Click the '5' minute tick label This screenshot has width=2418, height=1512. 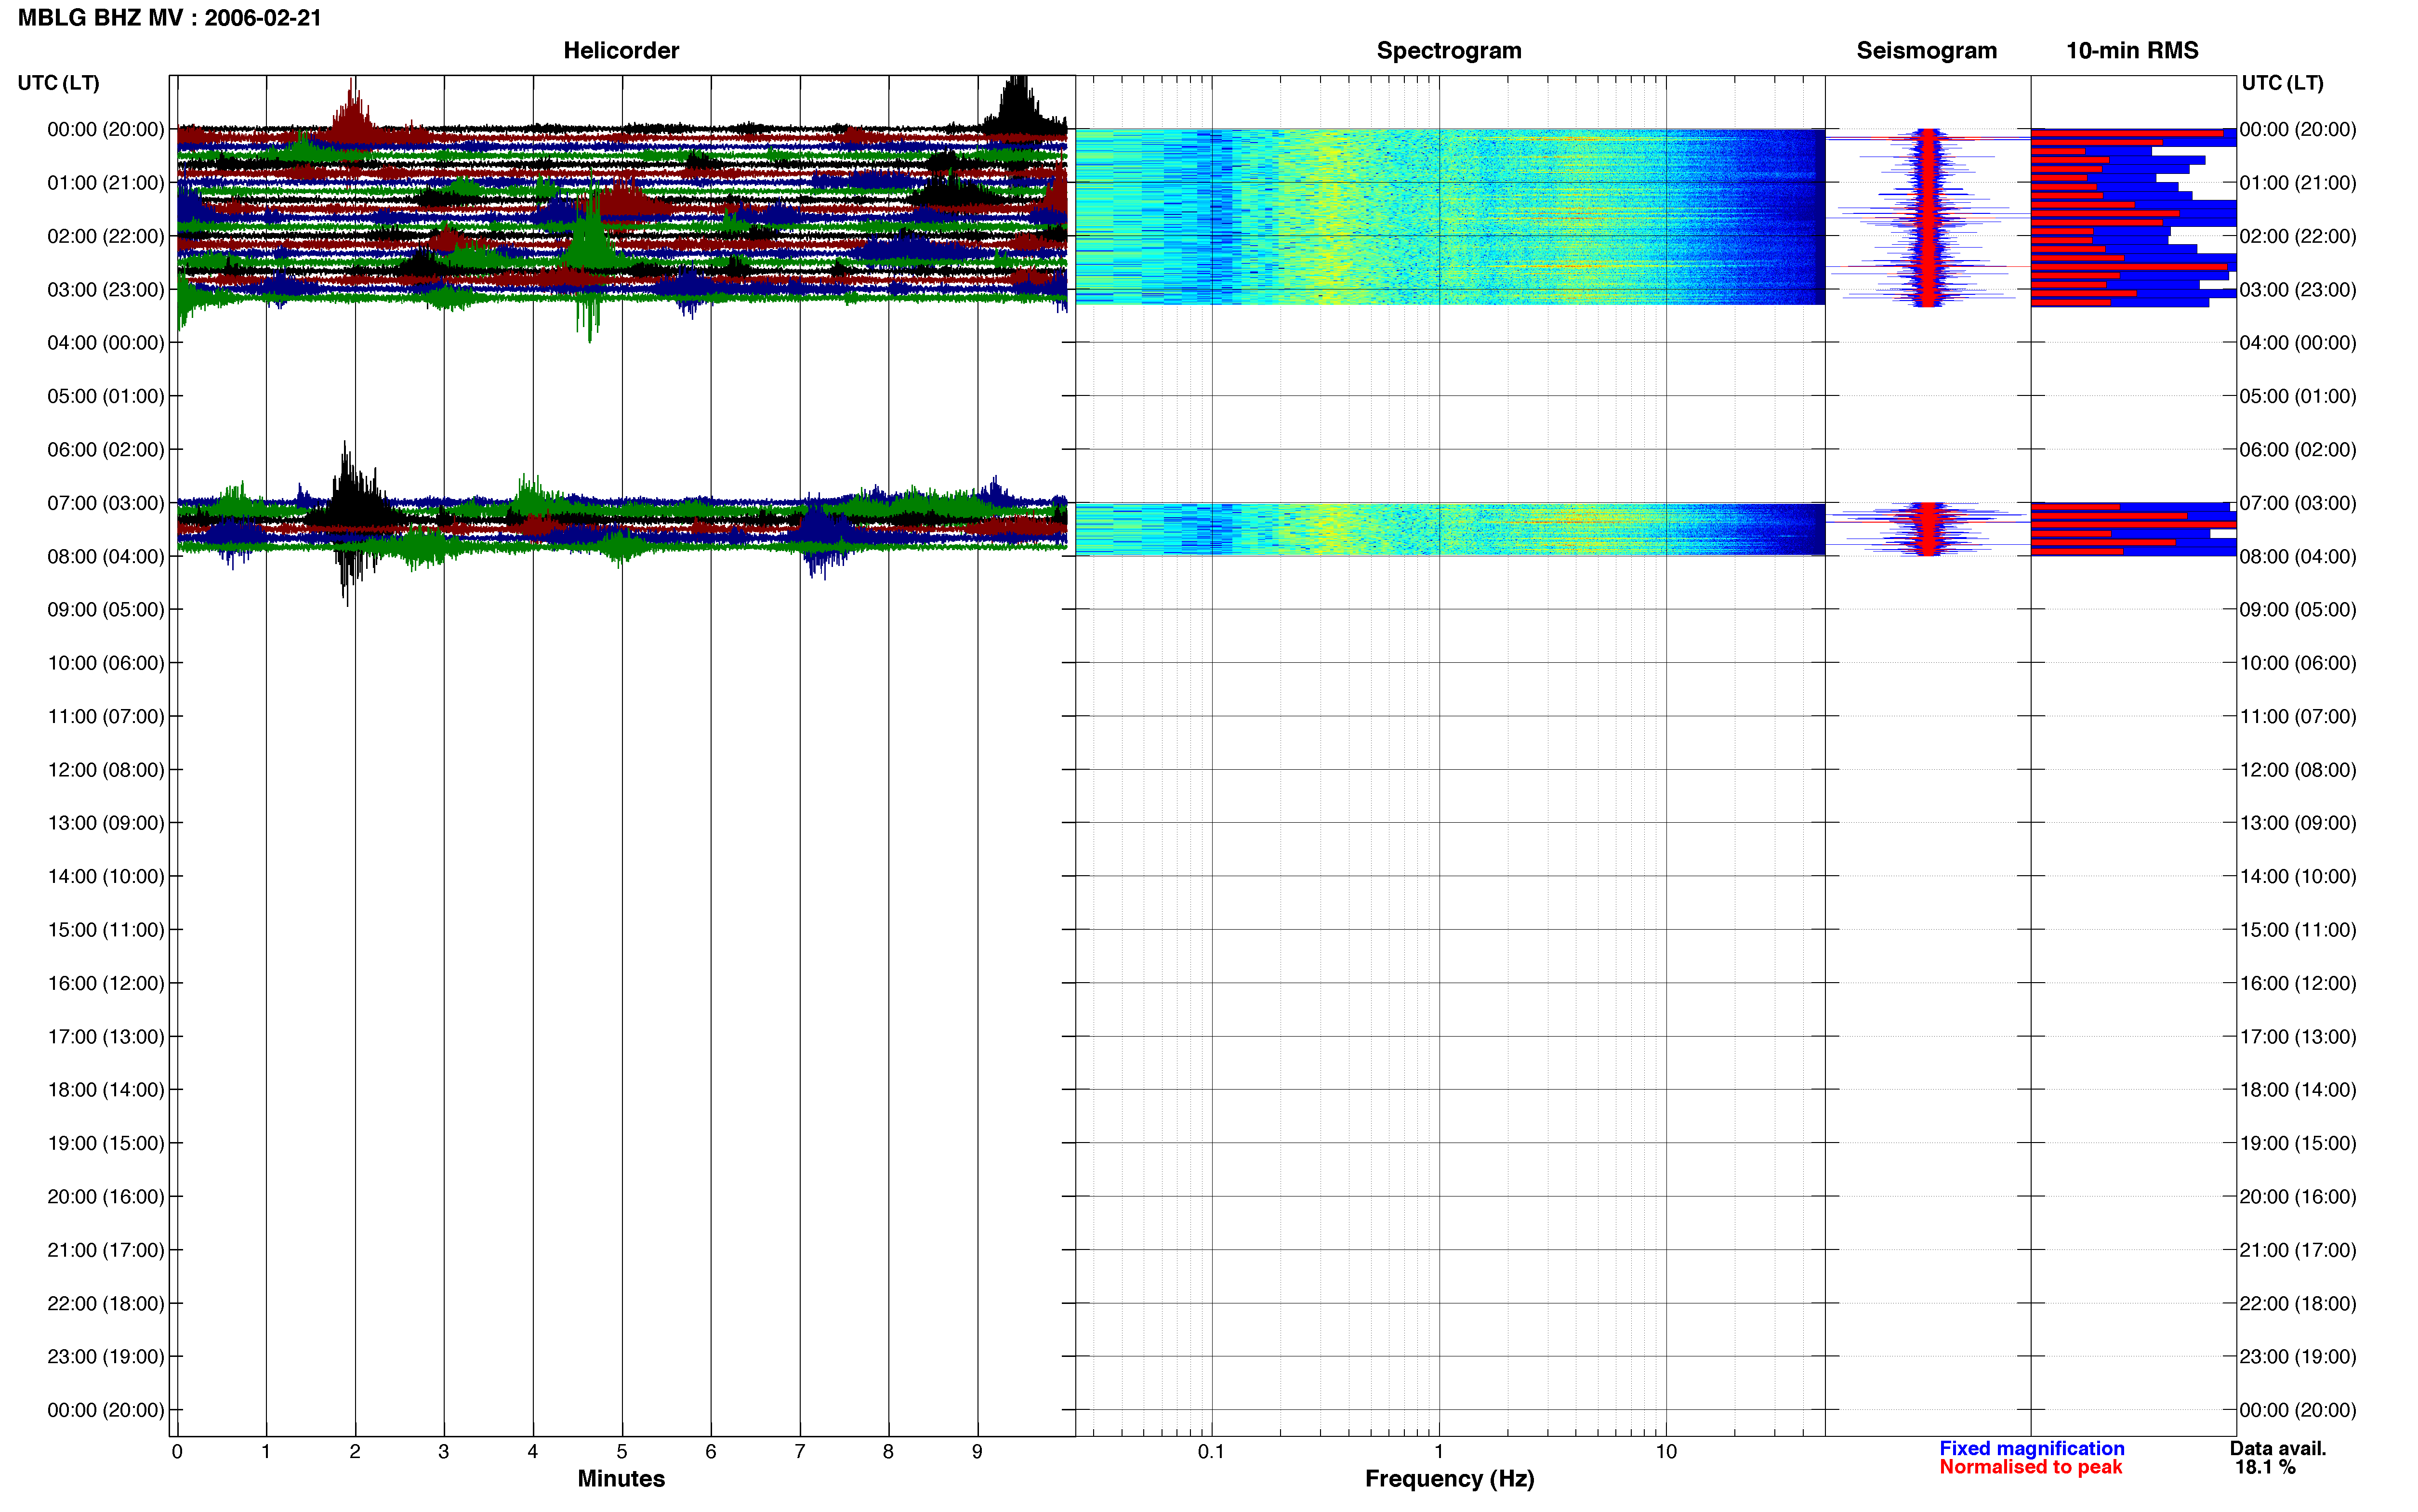(622, 1452)
